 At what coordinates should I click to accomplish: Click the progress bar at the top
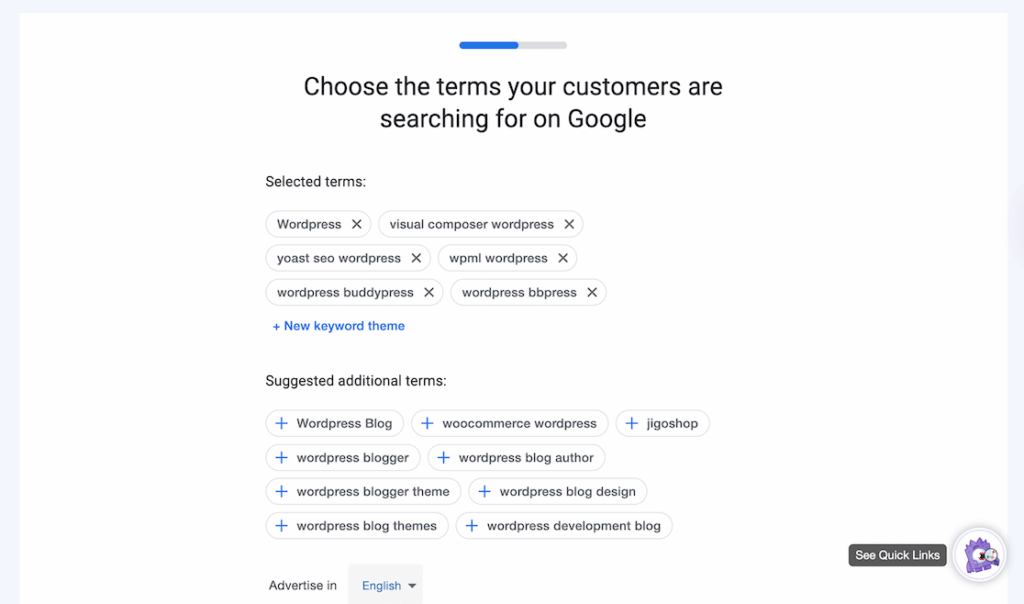tap(512, 45)
